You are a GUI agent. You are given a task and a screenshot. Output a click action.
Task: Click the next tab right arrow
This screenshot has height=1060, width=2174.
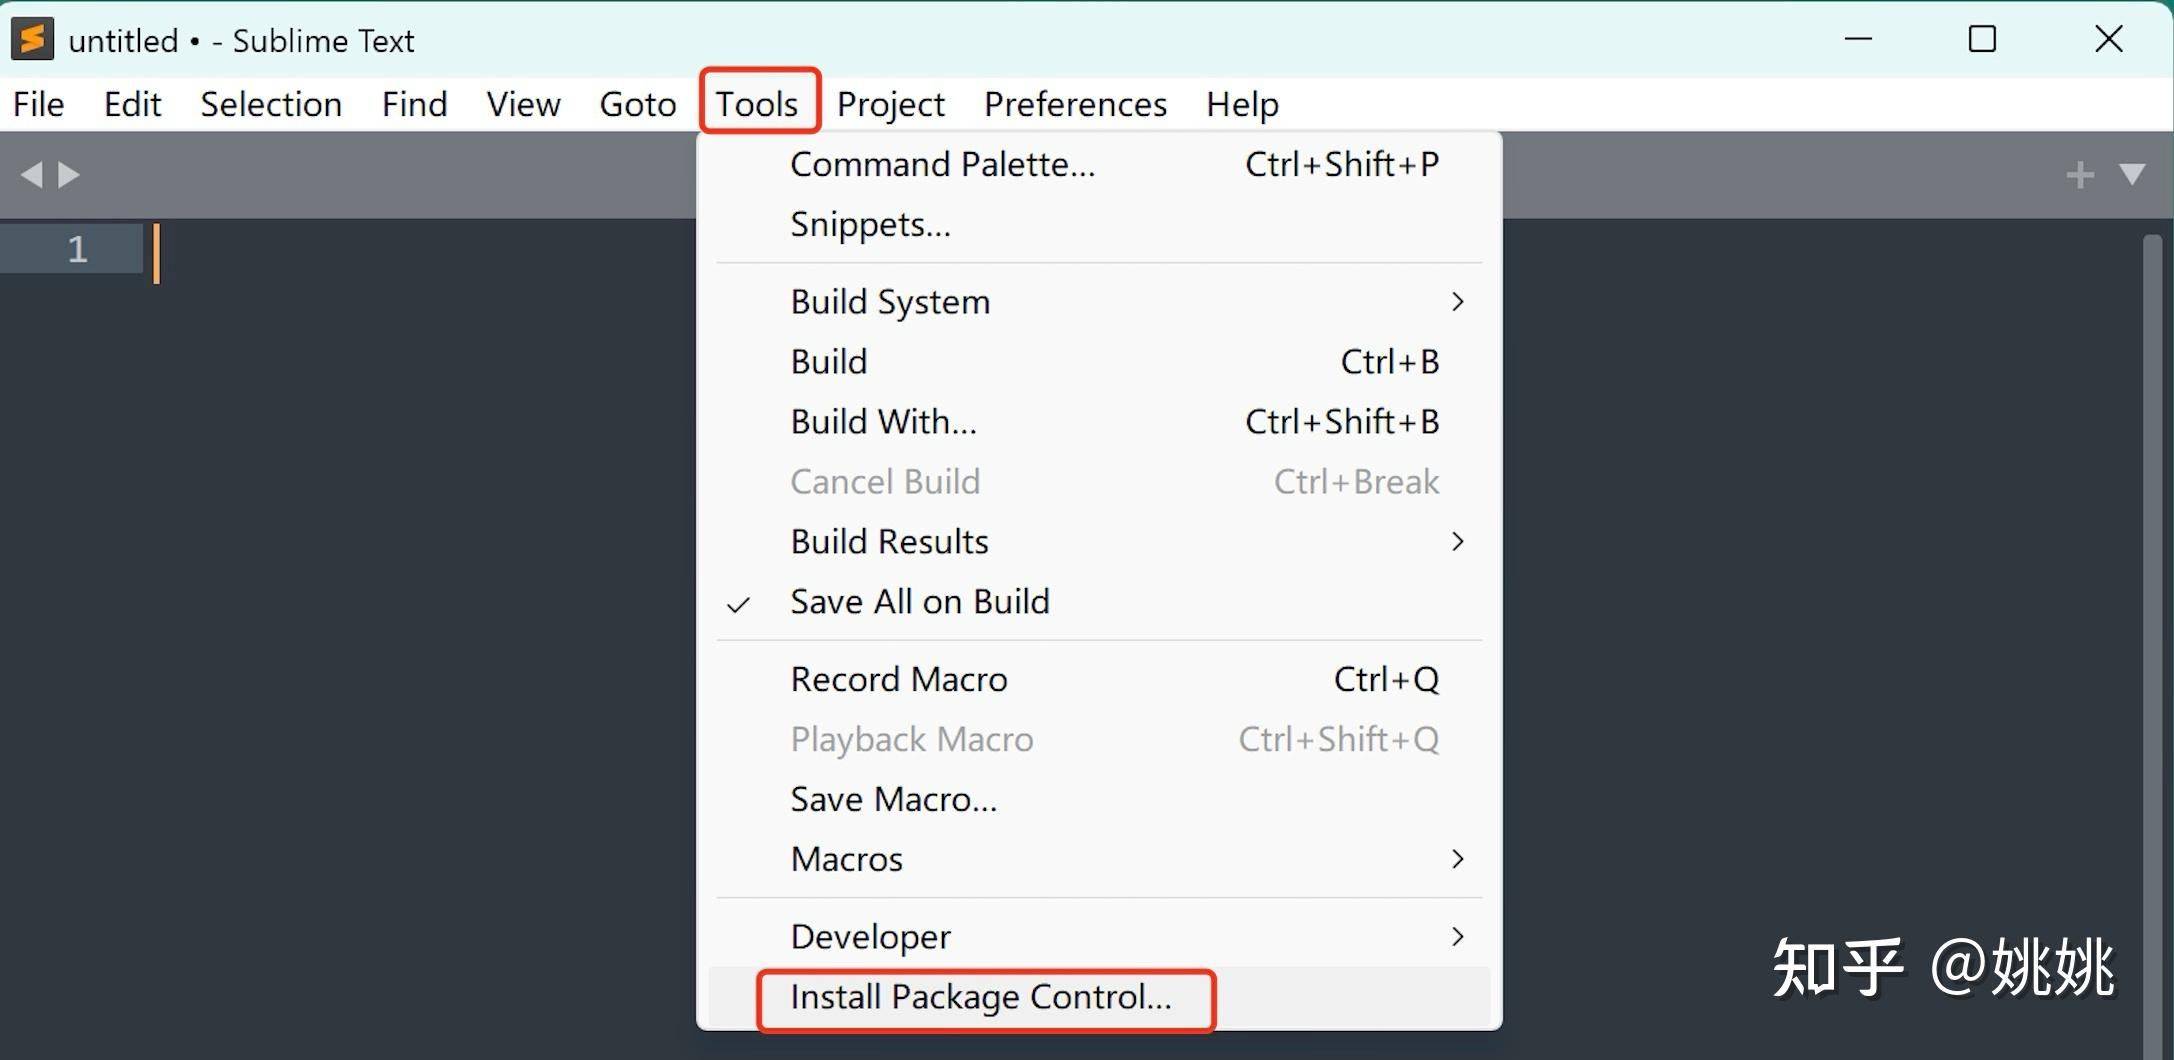[x=69, y=175]
